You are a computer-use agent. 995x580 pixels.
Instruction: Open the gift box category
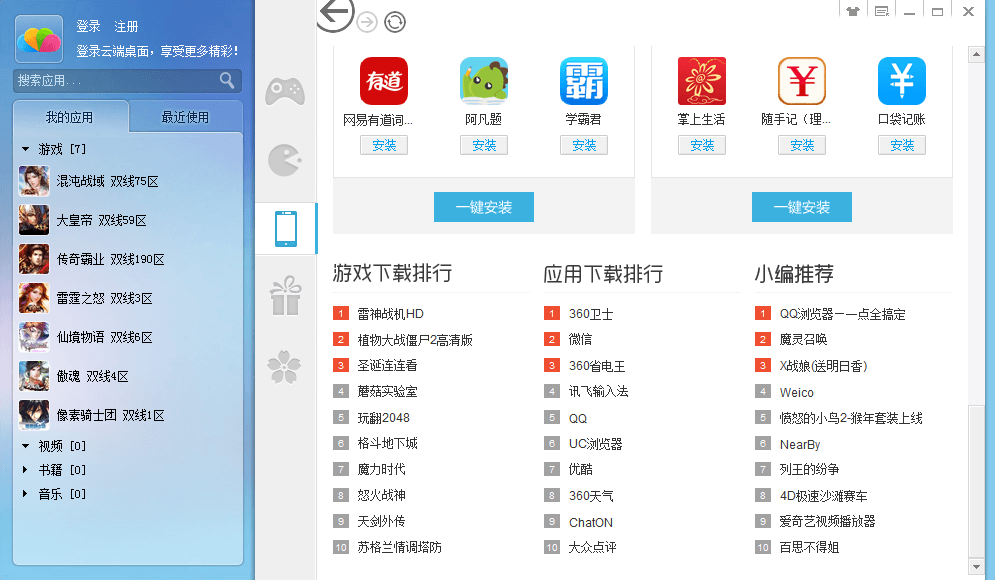click(x=285, y=296)
